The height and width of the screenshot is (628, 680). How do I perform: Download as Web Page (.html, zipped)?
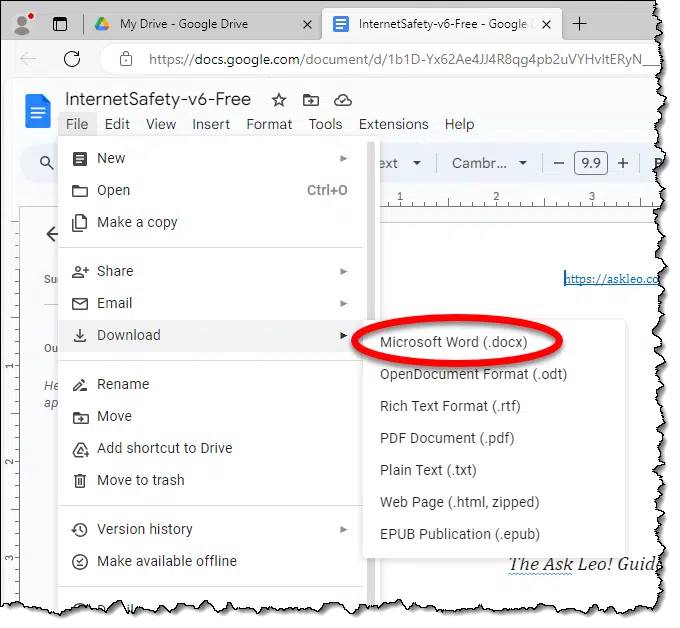point(494,503)
